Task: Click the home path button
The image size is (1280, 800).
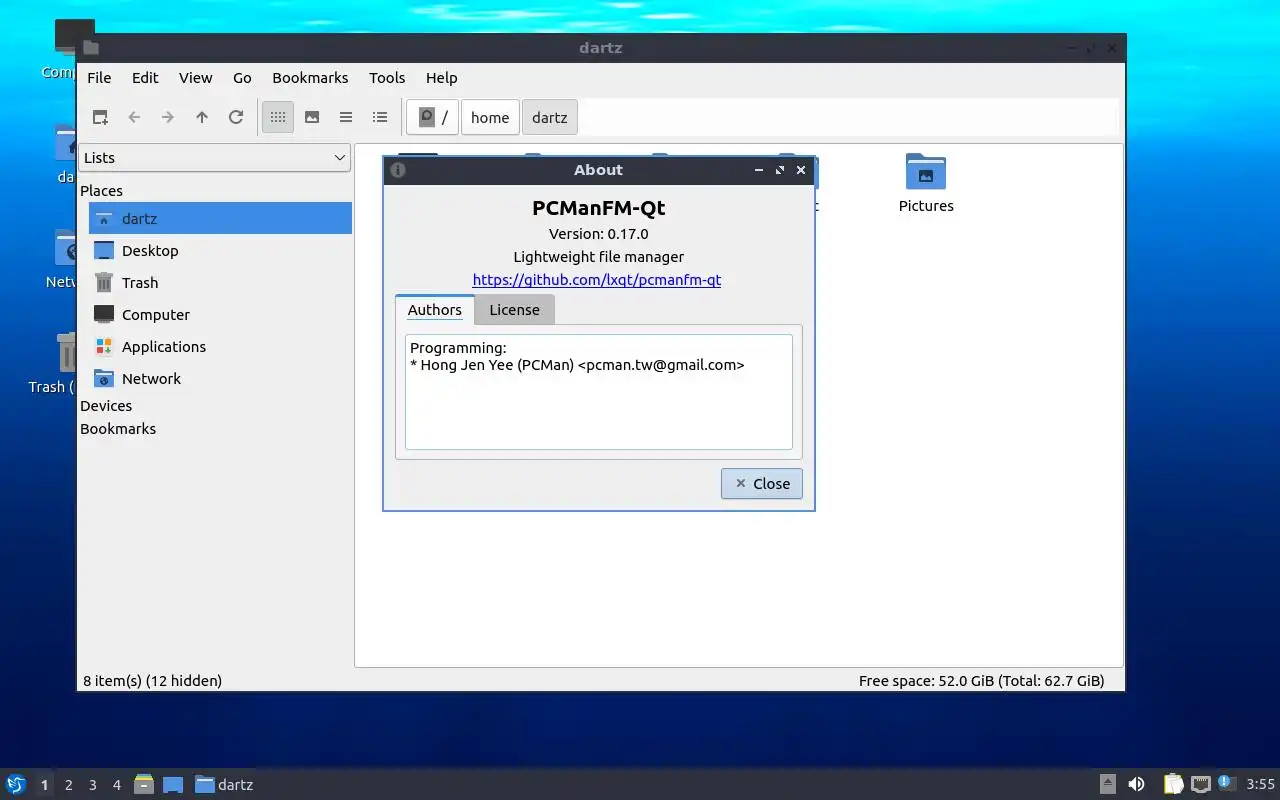Action: (490, 117)
